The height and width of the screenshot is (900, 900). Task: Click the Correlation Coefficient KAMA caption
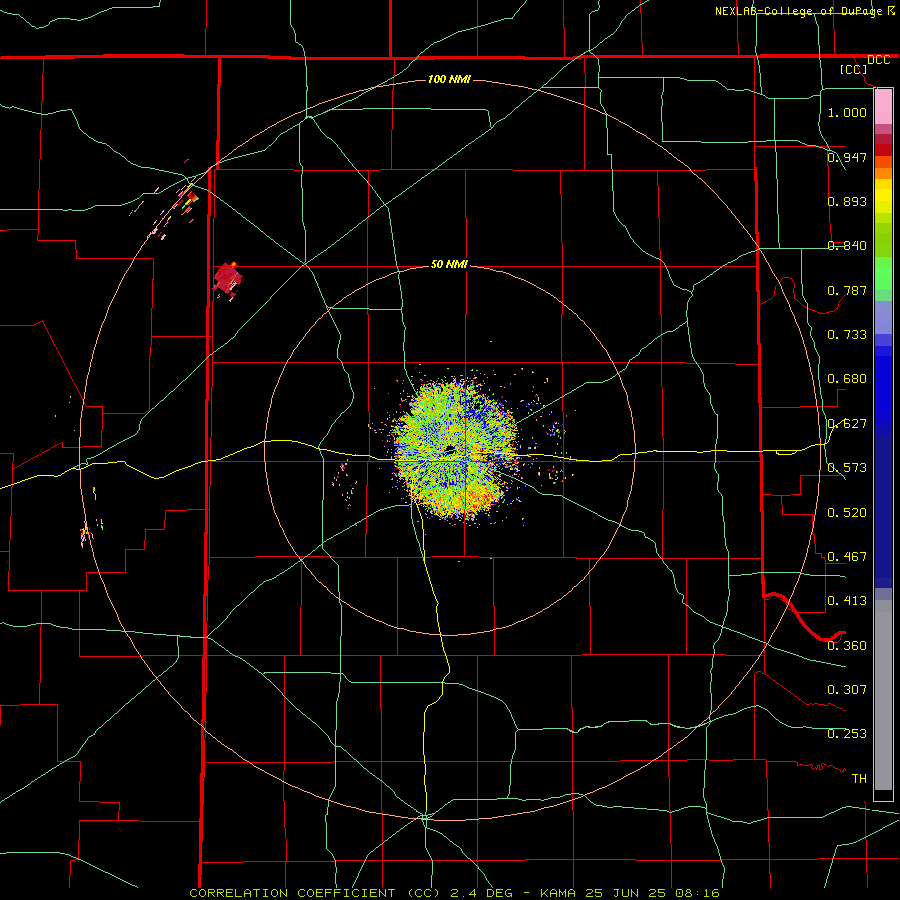tap(454, 893)
